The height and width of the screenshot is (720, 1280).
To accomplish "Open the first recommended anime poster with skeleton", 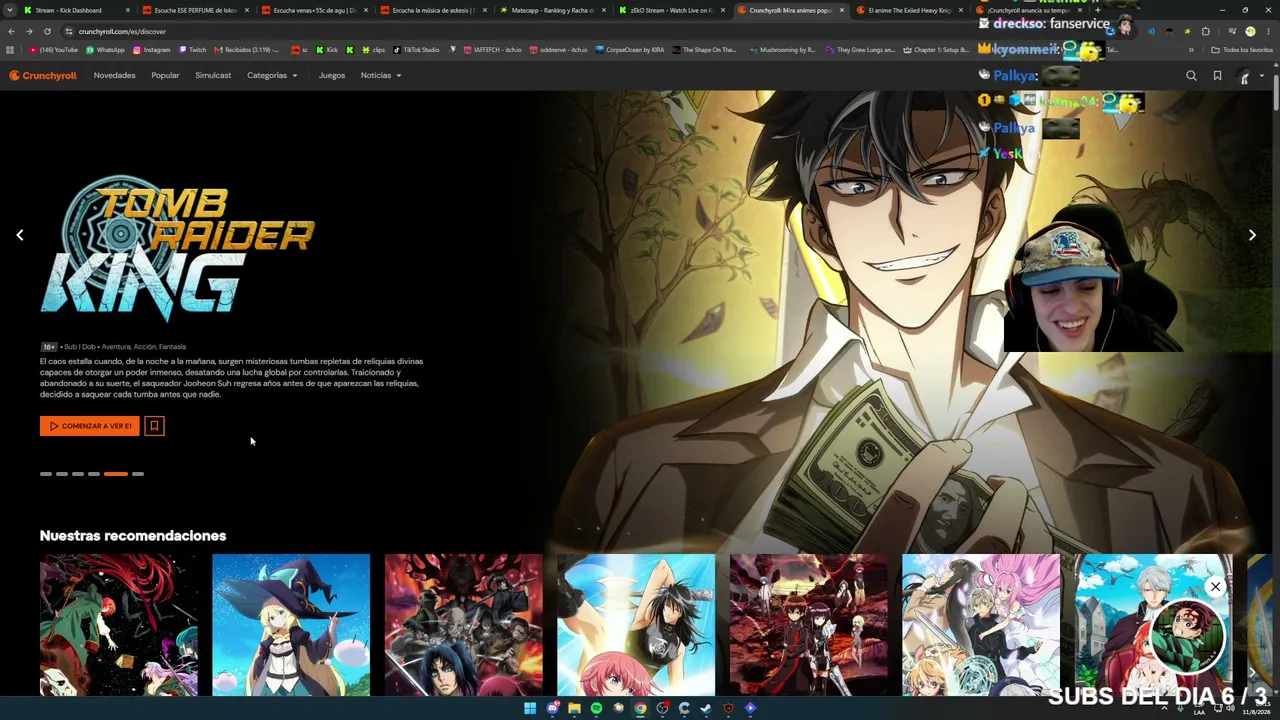I will point(119,625).
